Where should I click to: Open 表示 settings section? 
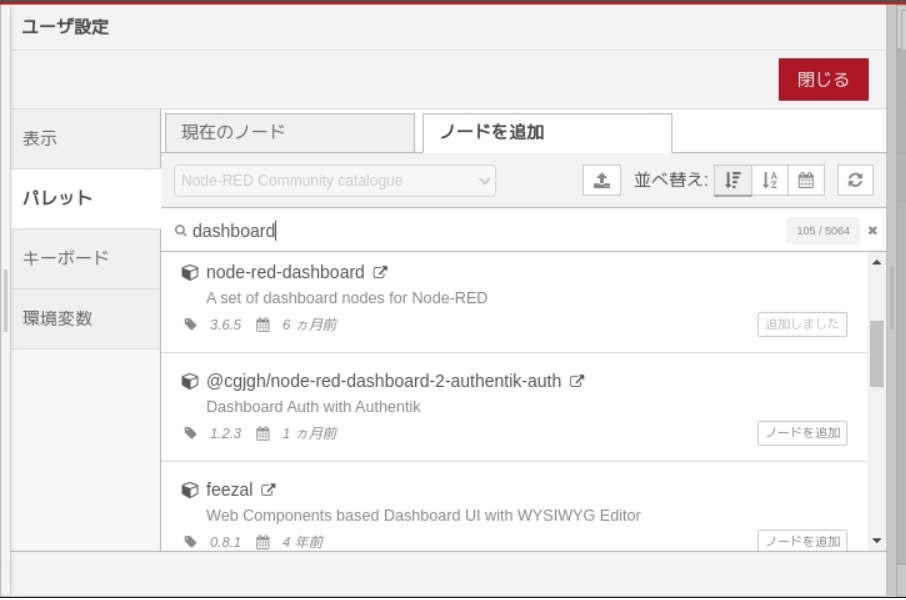pyautogui.click(x=86, y=139)
